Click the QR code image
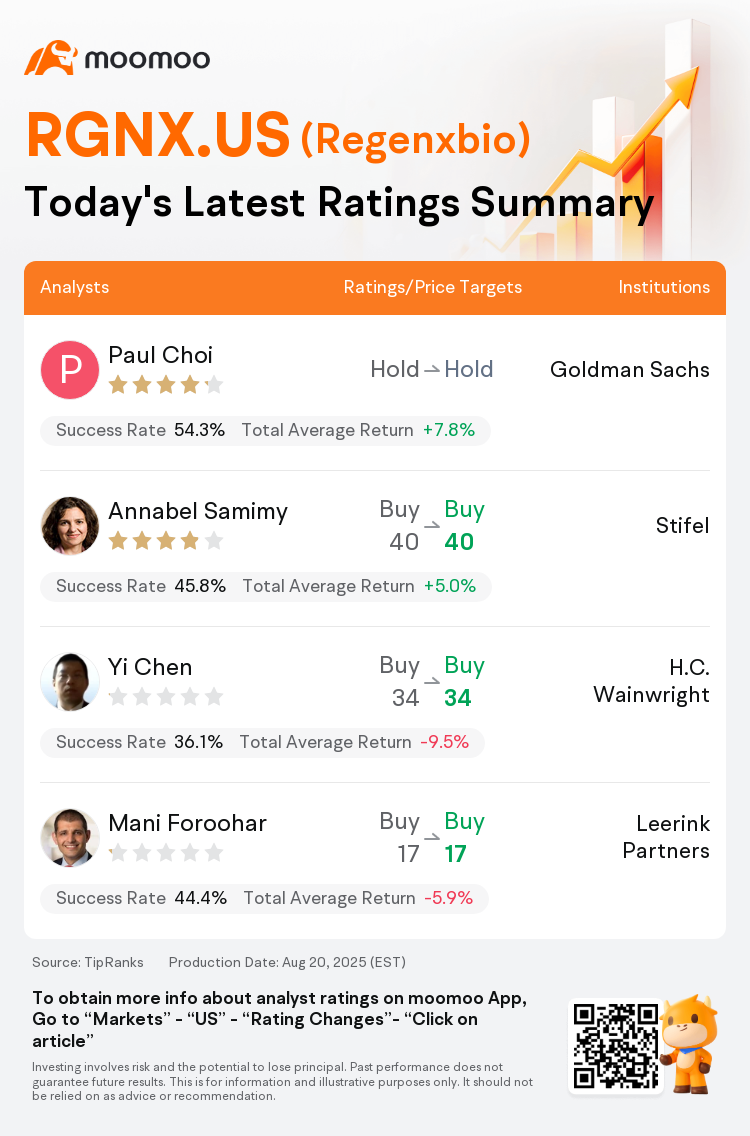Screen dimensions: 750x1136 point(616,1045)
